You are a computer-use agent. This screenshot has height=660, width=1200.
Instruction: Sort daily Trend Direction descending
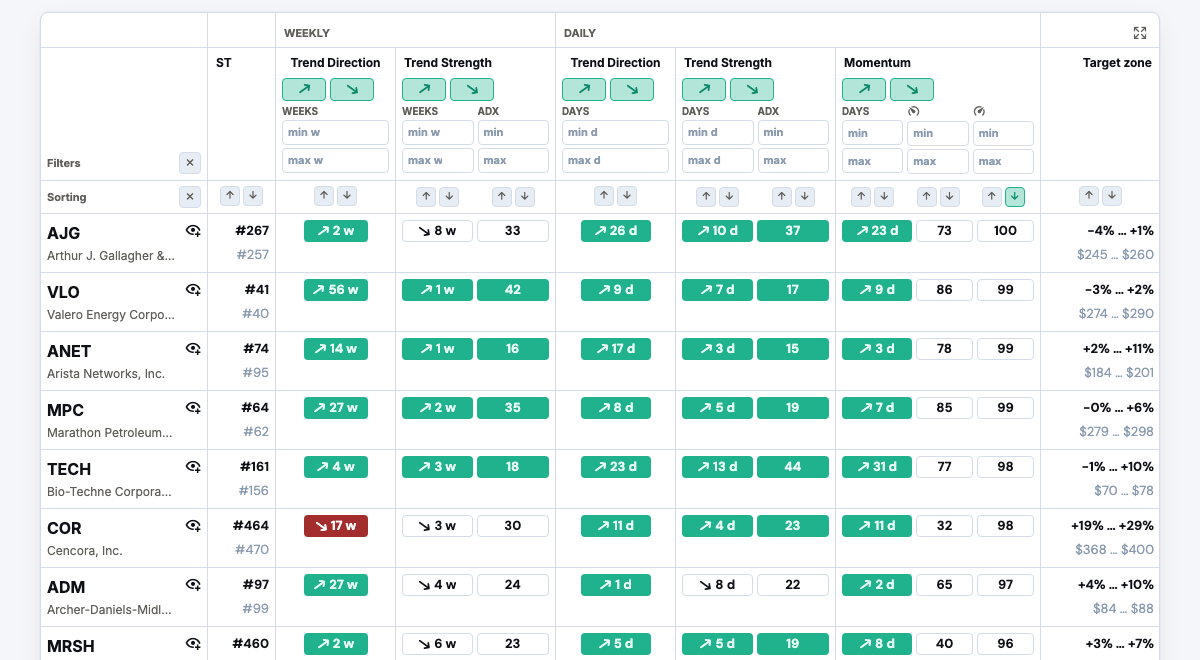[627, 196]
